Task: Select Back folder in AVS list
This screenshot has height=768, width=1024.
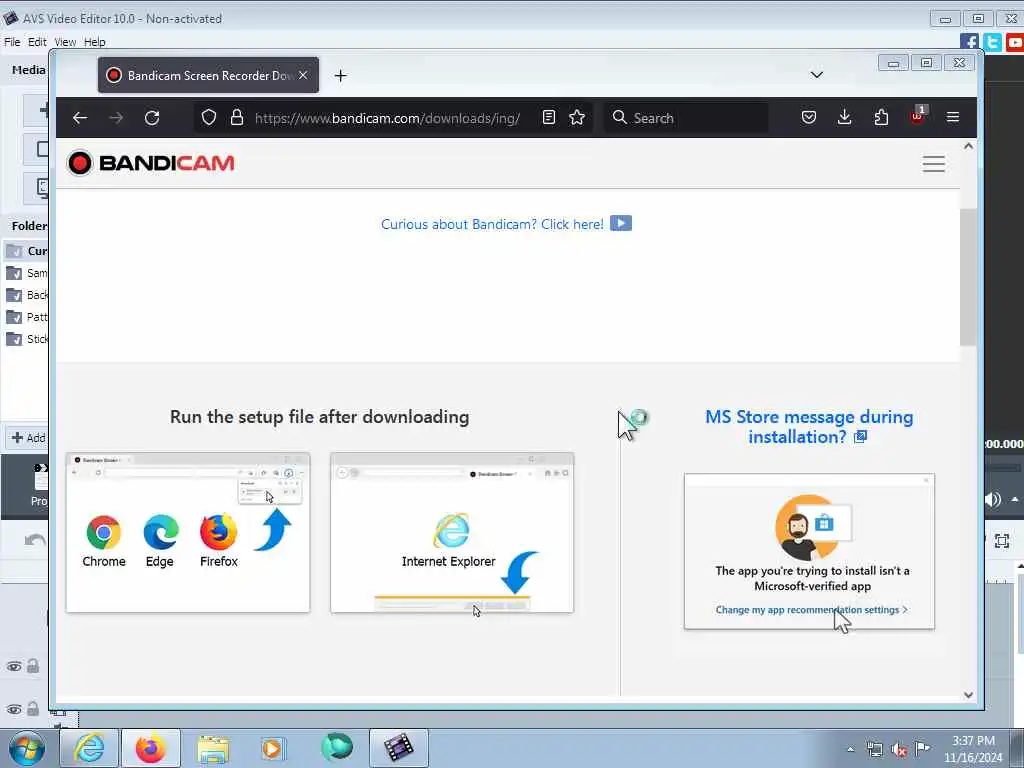Action: (x=27, y=295)
